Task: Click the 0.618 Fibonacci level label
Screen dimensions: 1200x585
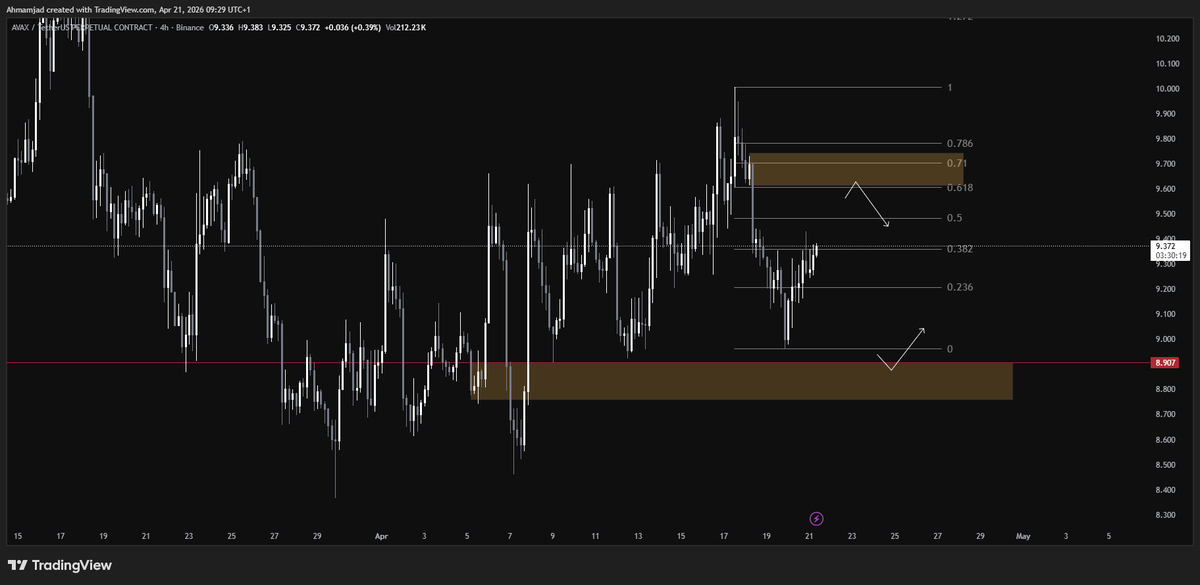Action: tap(960, 188)
